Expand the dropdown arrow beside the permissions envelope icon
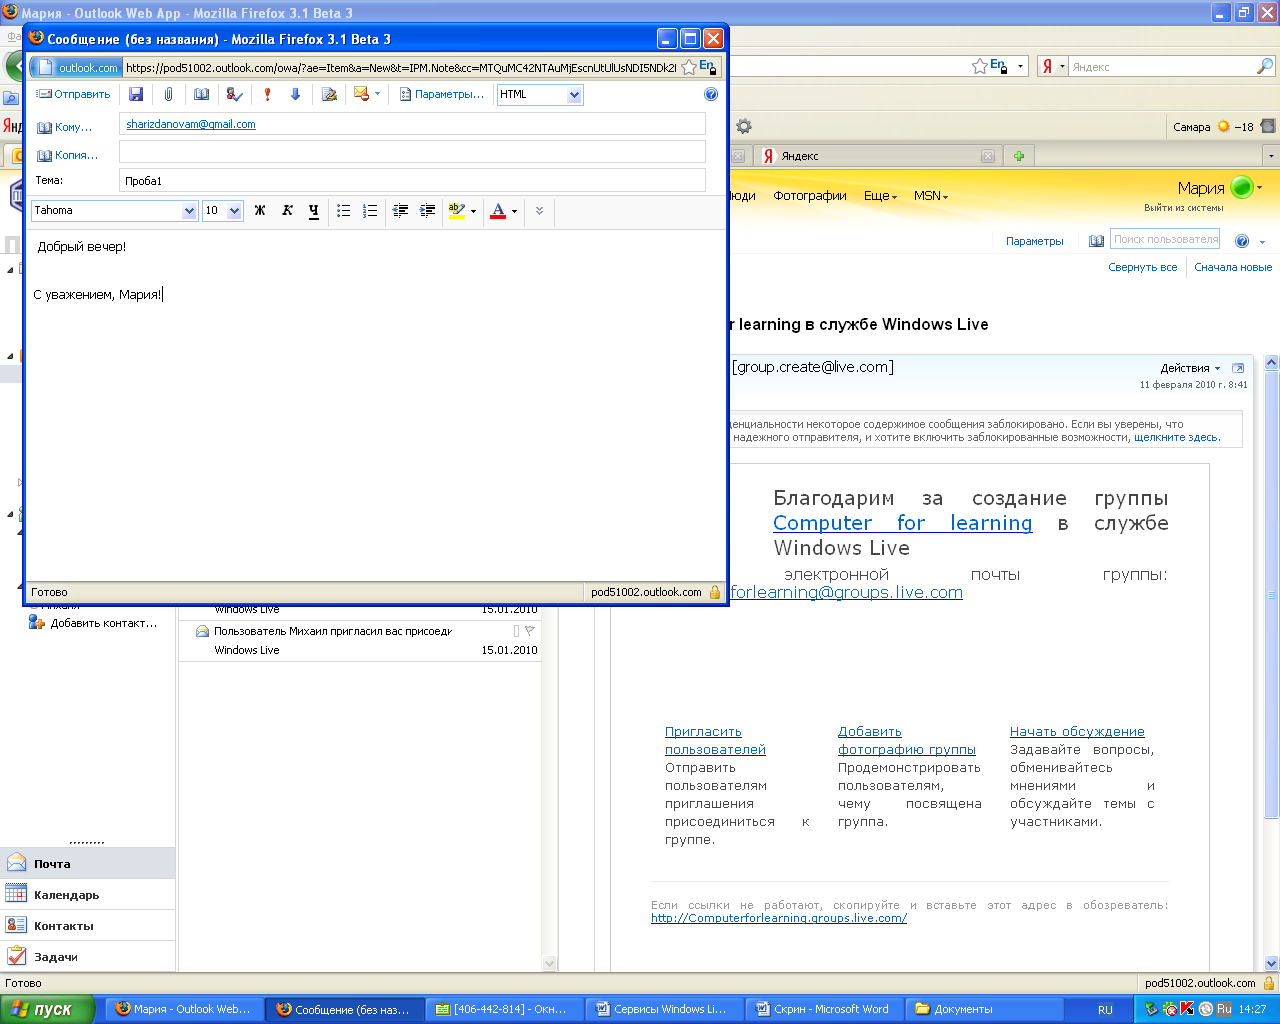The height and width of the screenshot is (1024, 1280). (x=377, y=94)
